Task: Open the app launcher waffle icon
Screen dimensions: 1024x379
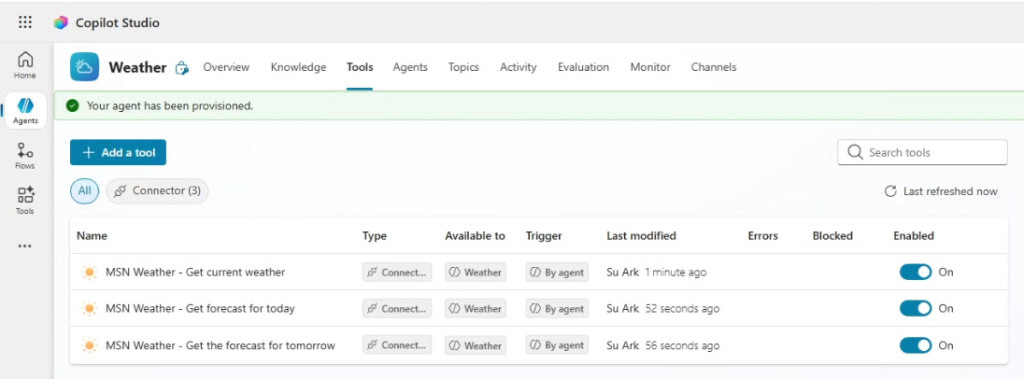Action: 25,22
